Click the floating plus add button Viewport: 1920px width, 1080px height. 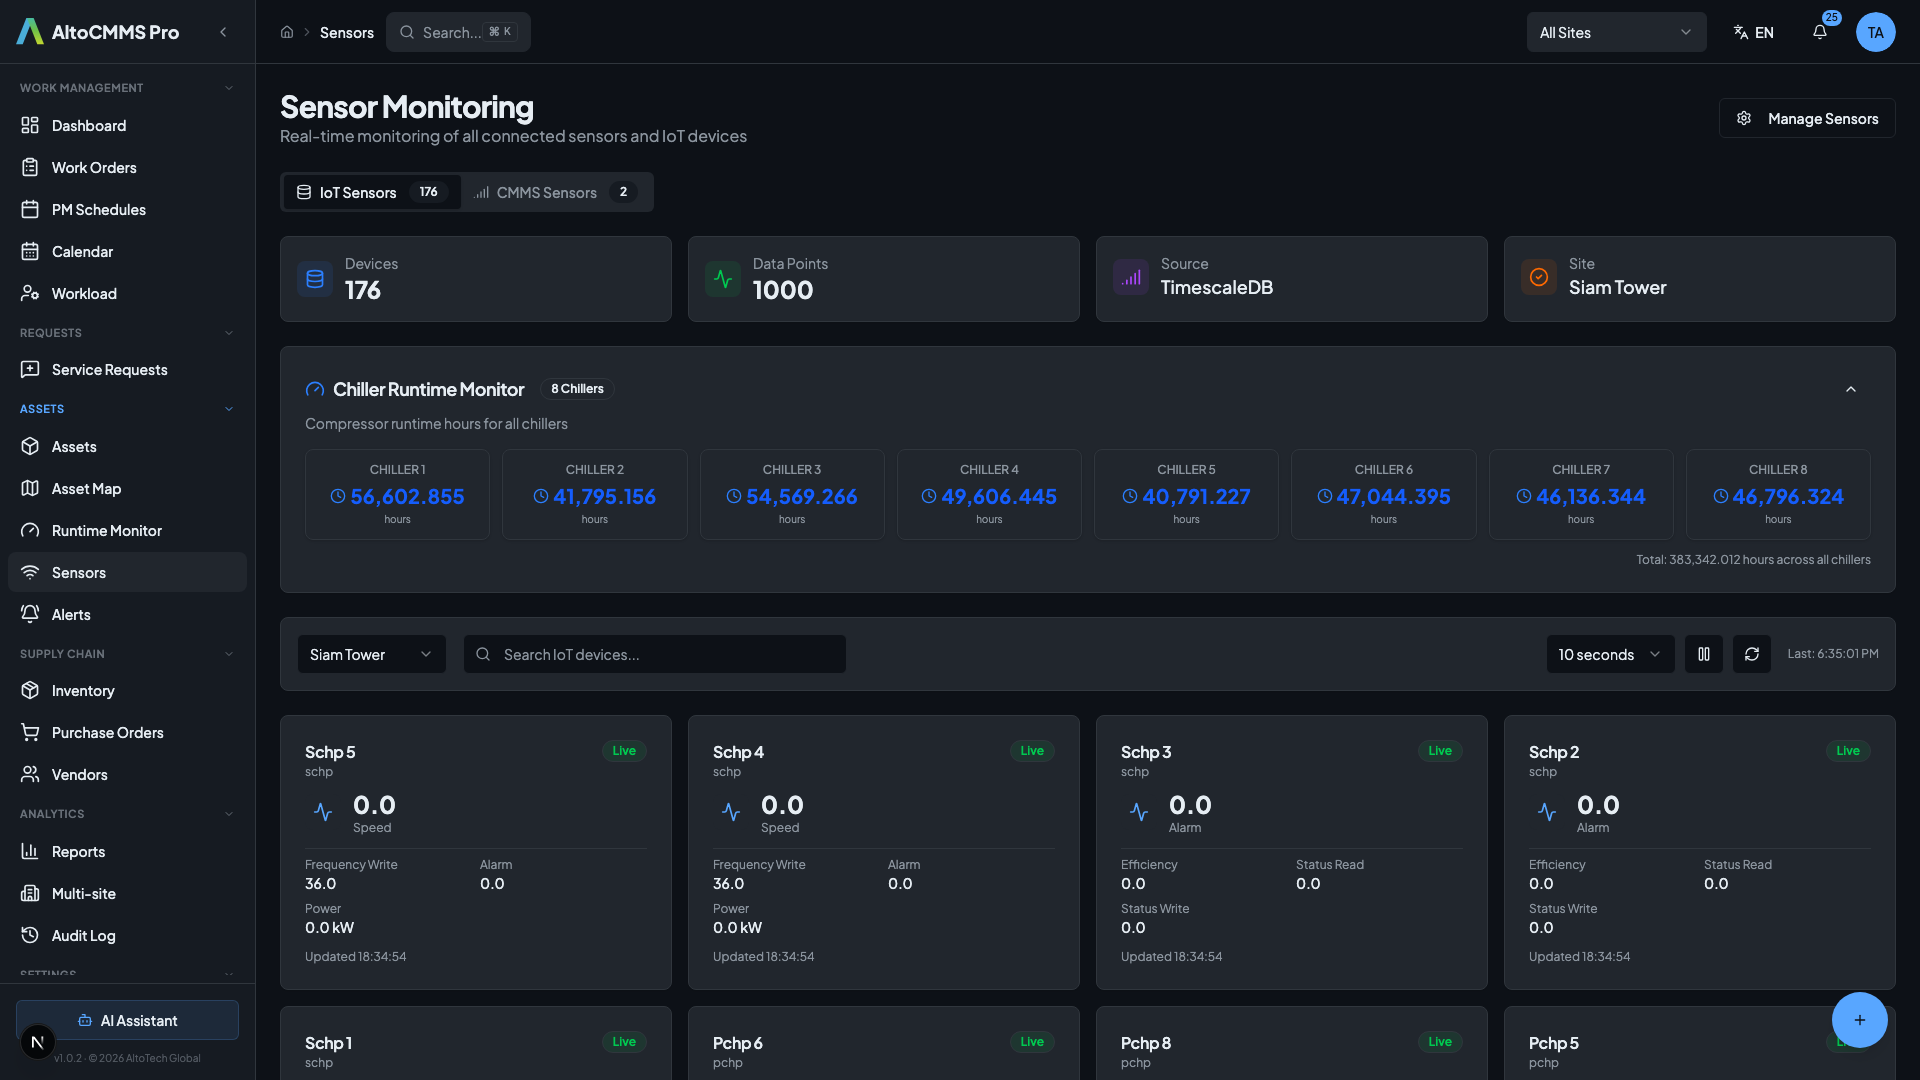click(1859, 1020)
